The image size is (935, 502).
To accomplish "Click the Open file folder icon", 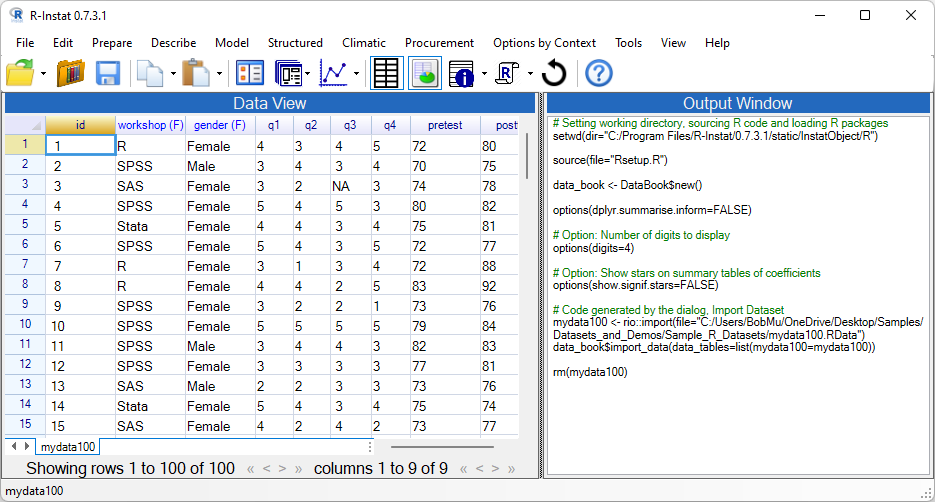I will [x=20, y=73].
